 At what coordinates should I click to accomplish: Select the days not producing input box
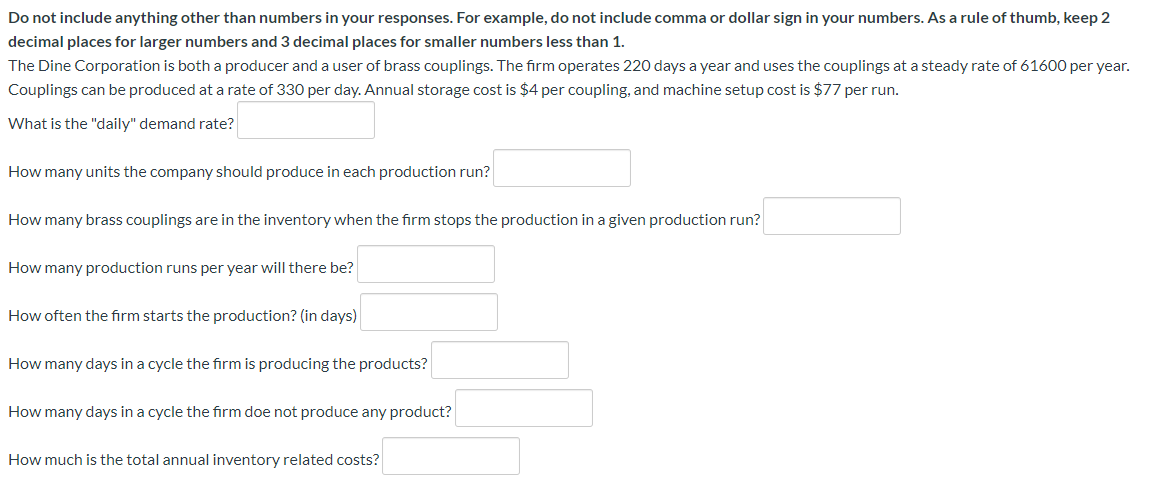click(524, 408)
